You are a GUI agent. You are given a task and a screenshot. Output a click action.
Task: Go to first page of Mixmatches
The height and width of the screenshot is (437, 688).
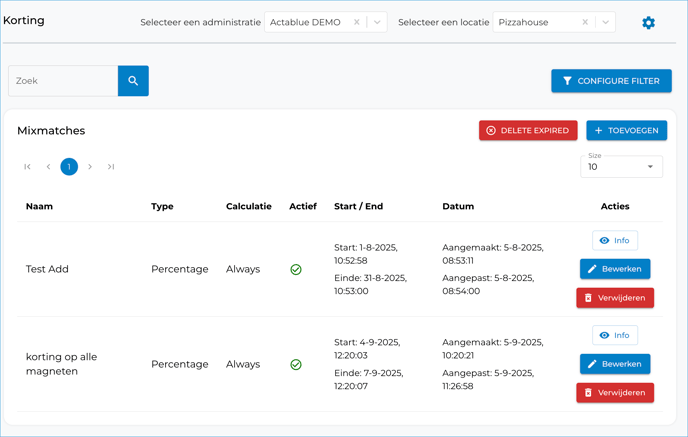coord(27,167)
